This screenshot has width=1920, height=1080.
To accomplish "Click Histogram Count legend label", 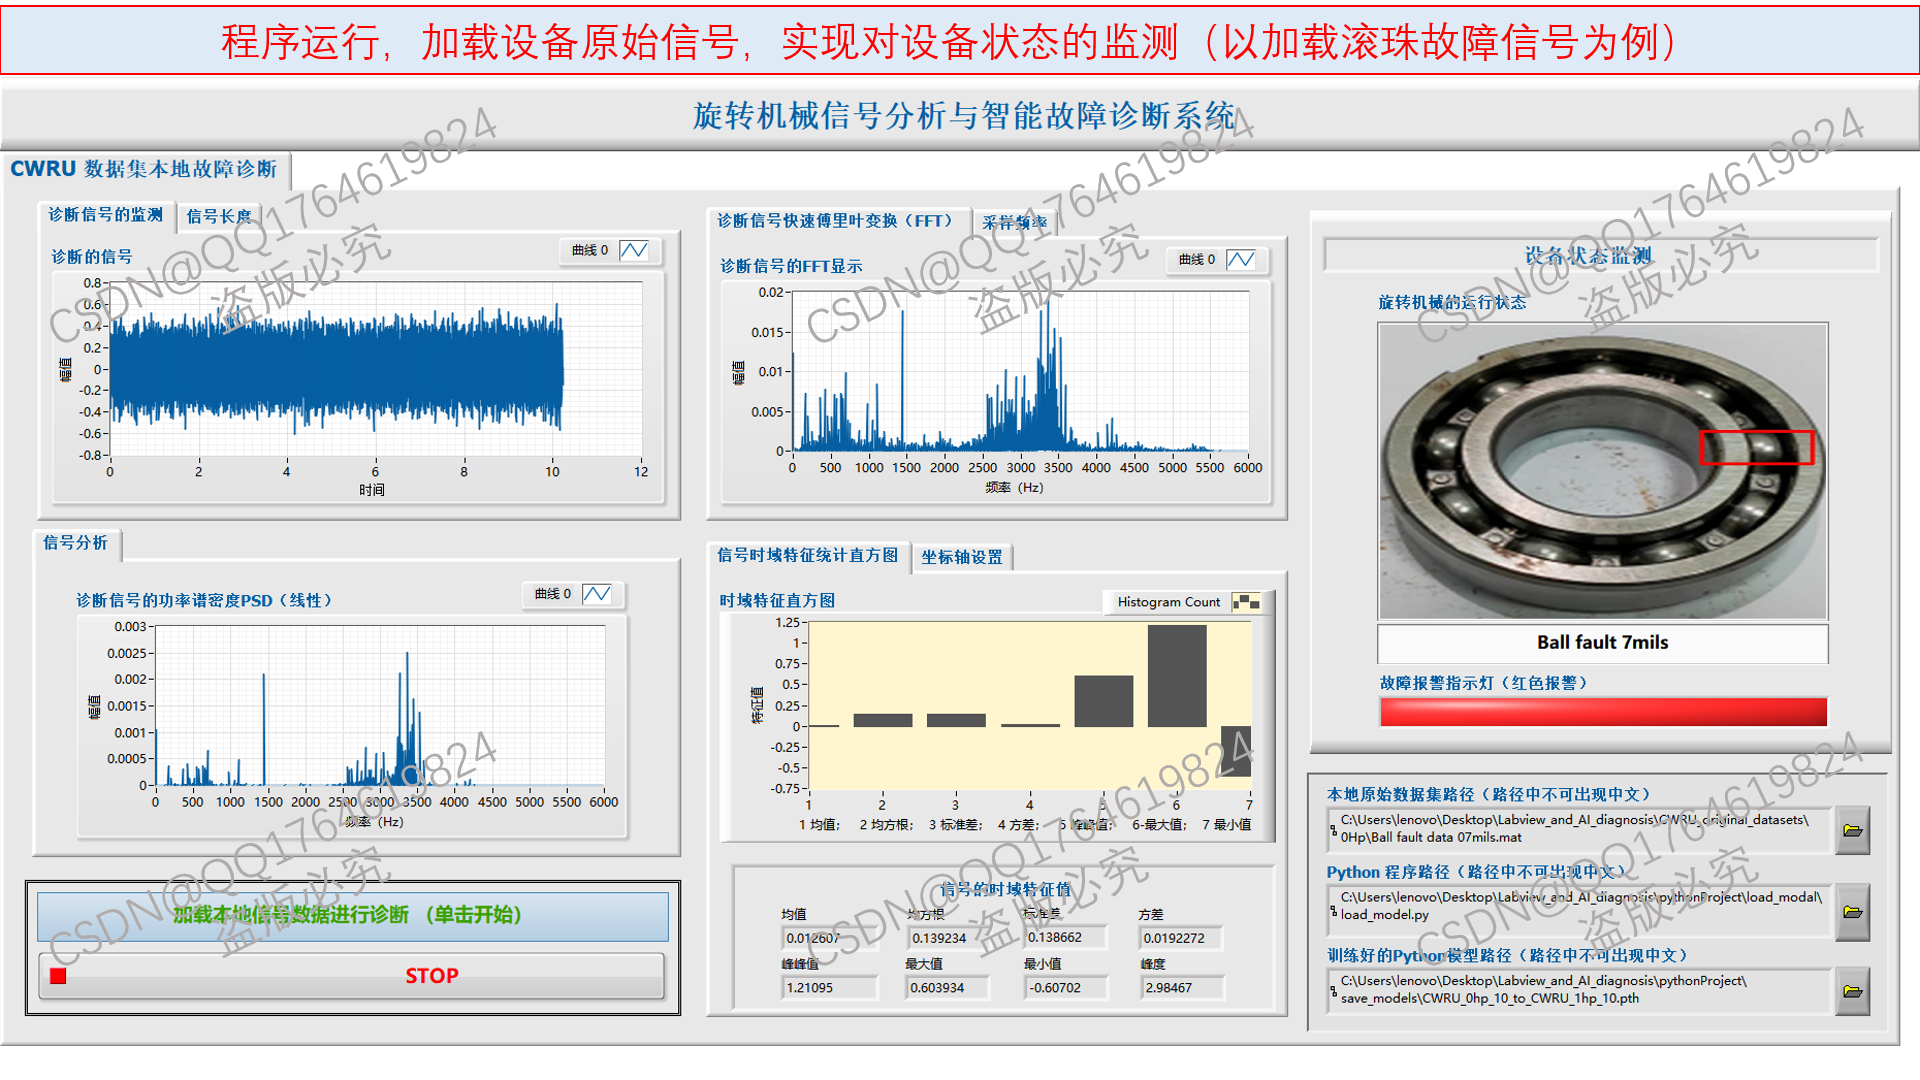I will (1169, 602).
